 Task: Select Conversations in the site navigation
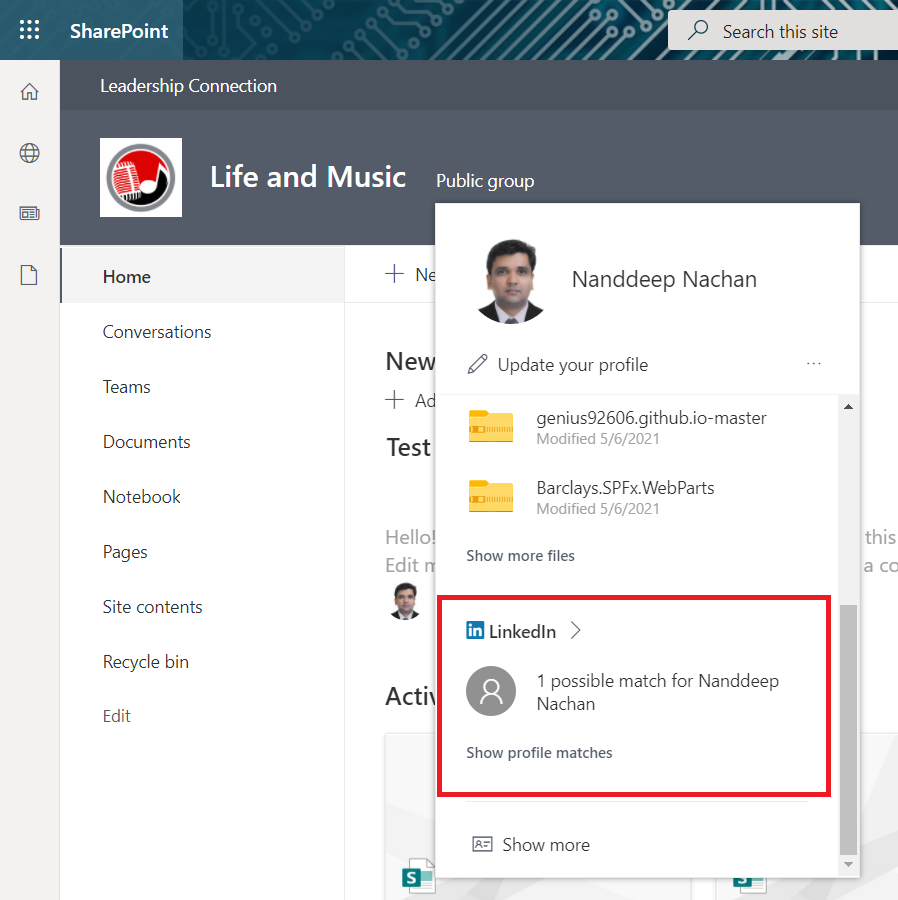(x=157, y=332)
